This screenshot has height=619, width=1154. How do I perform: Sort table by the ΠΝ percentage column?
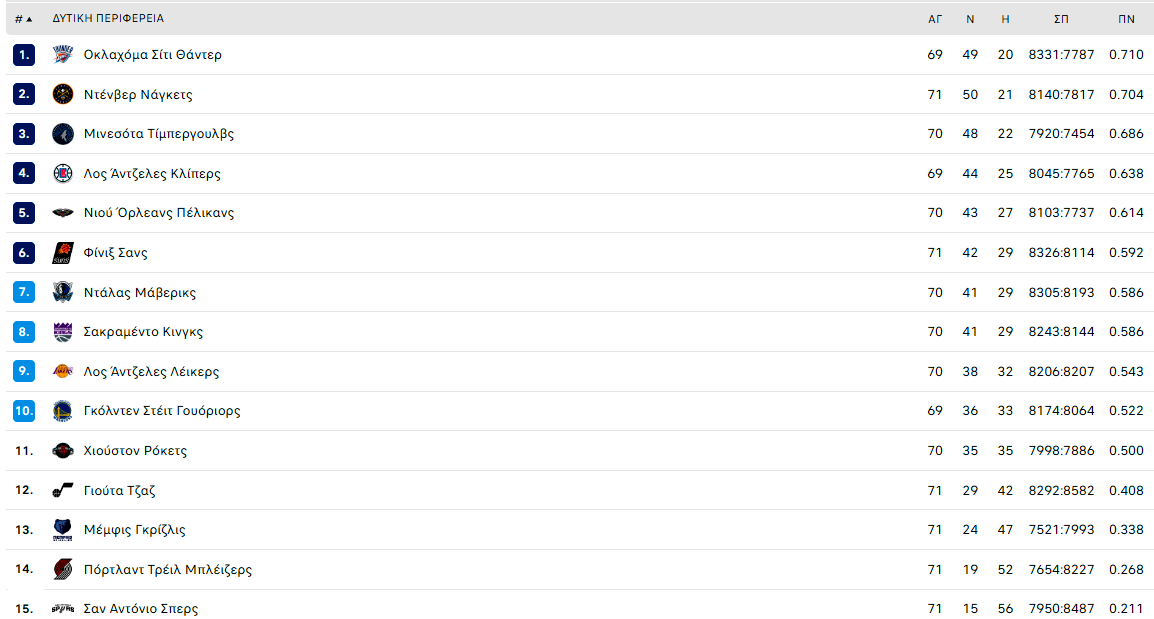[x=1126, y=19]
